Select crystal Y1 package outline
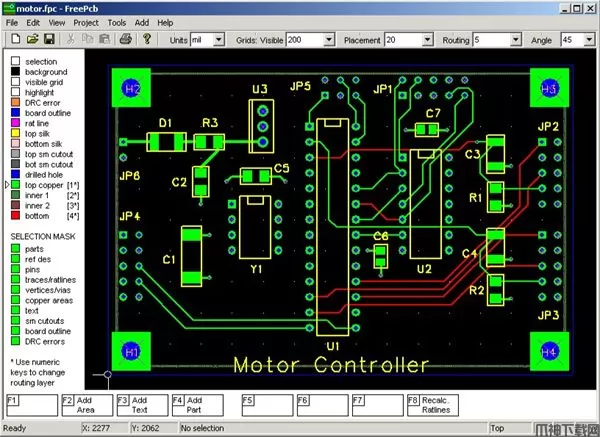This screenshot has height=437, width=600. click(x=255, y=227)
